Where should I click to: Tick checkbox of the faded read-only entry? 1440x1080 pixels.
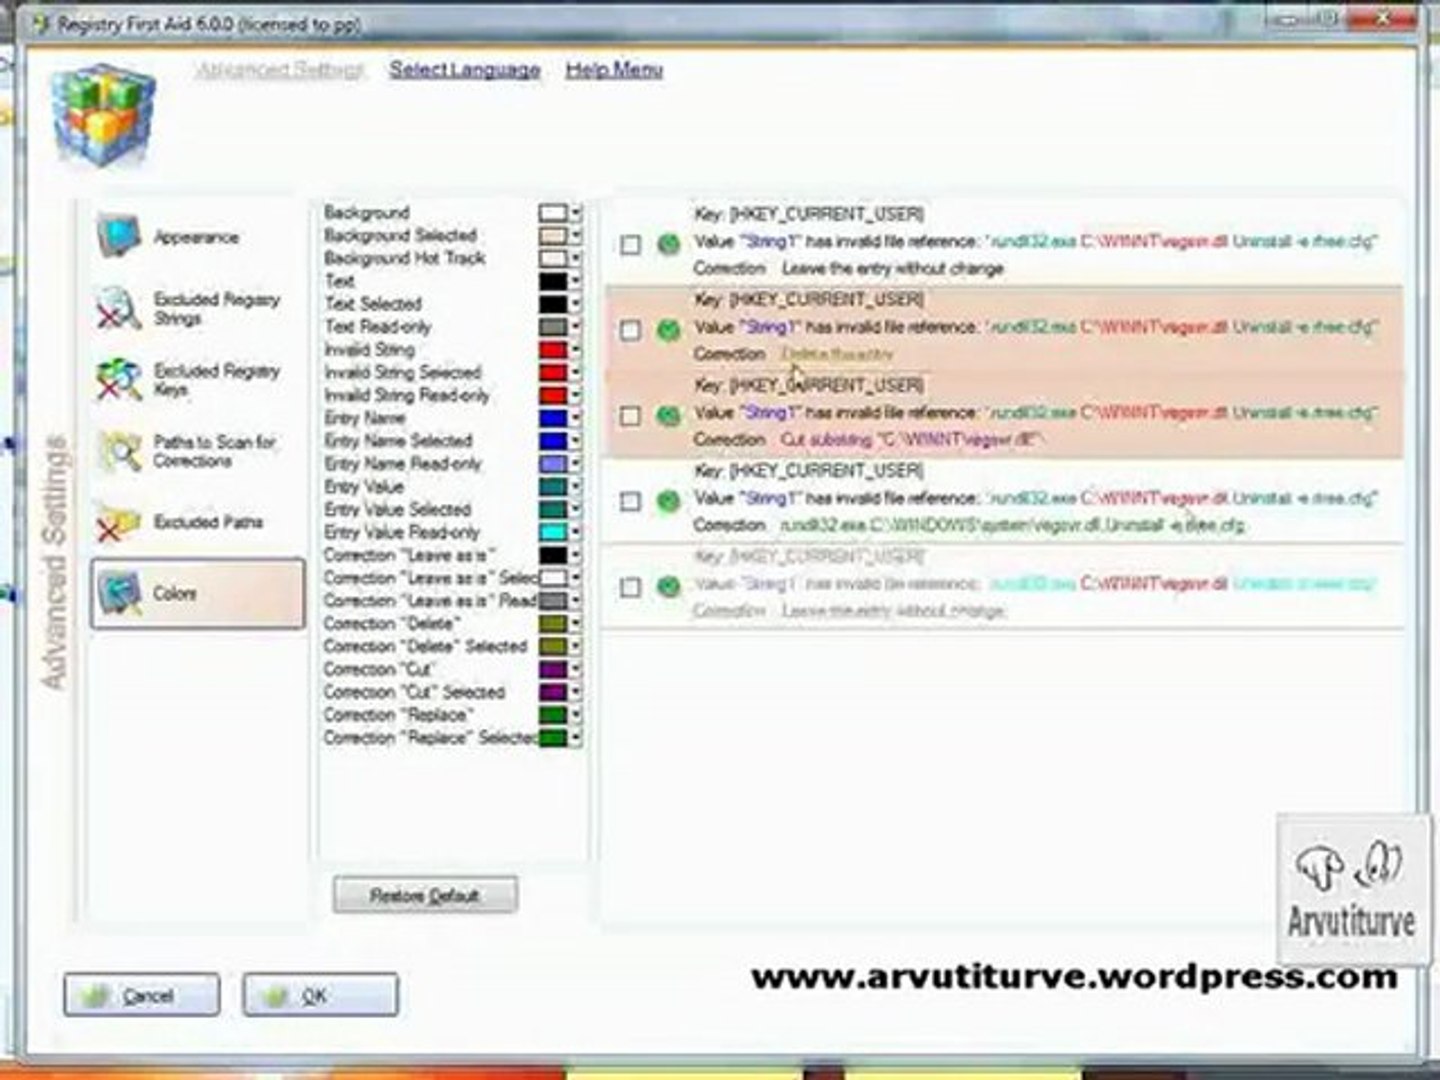(x=630, y=588)
